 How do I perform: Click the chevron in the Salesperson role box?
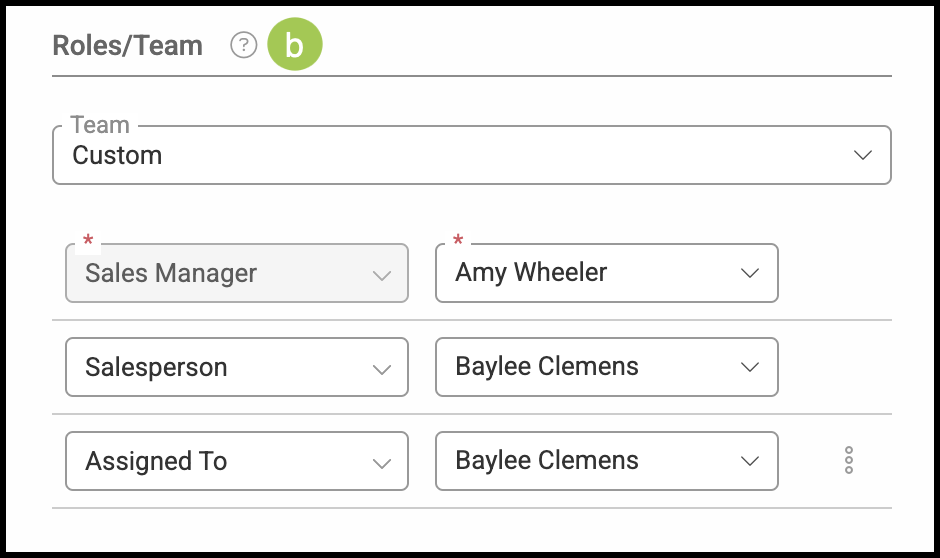pyautogui.click(x=381, y=368)
